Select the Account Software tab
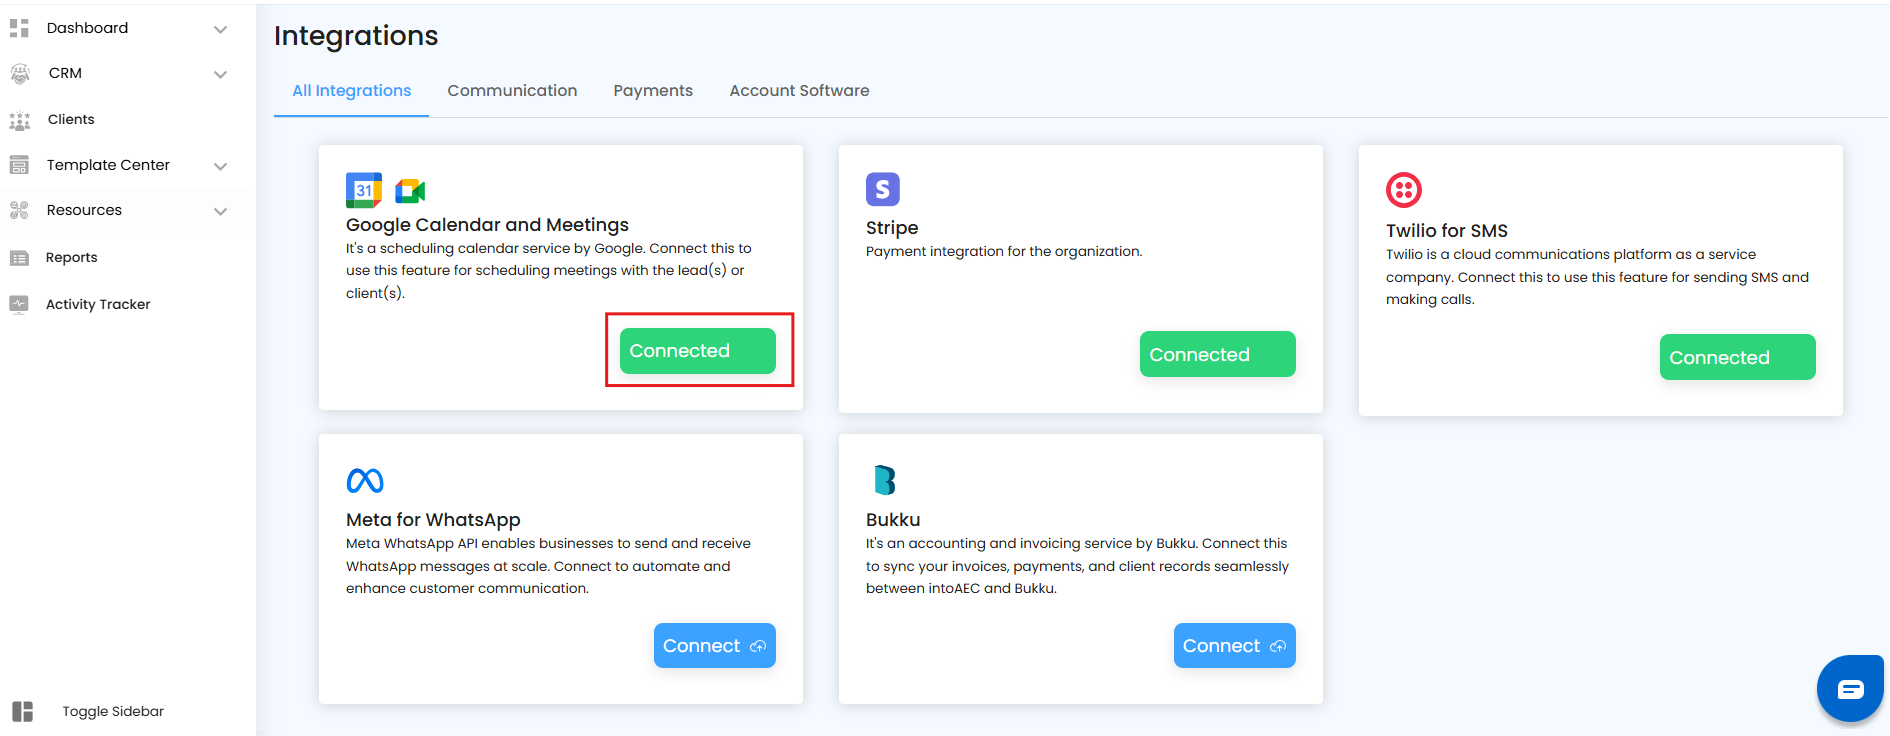The width and height of the screenshot is (1890, 736). (799, 91)
